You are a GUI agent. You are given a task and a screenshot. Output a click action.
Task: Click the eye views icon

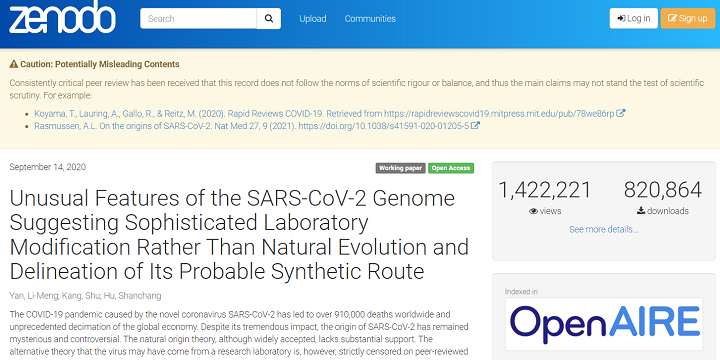point(534,211)
